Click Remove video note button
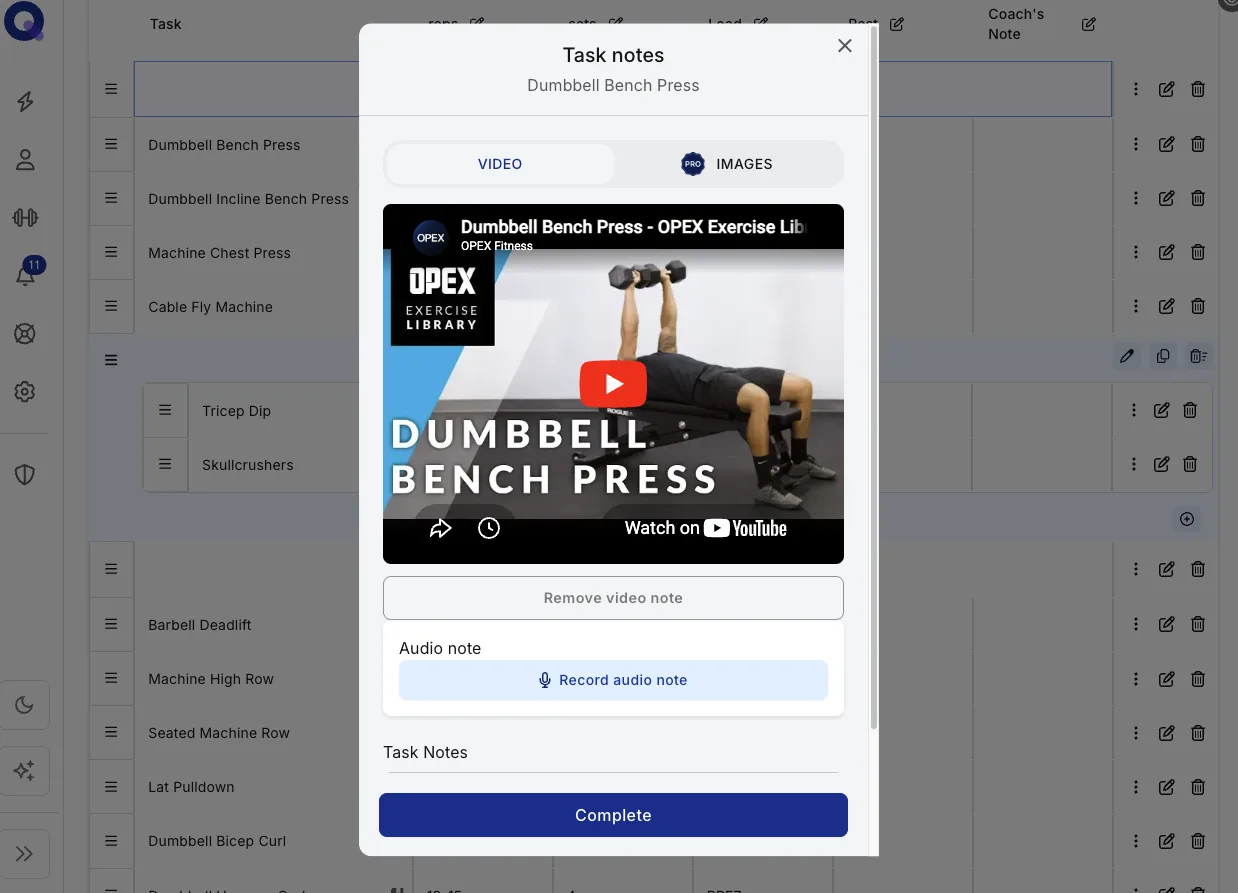Image resolution: width=1238 pixels, height=893 pixels. [613, 598]
